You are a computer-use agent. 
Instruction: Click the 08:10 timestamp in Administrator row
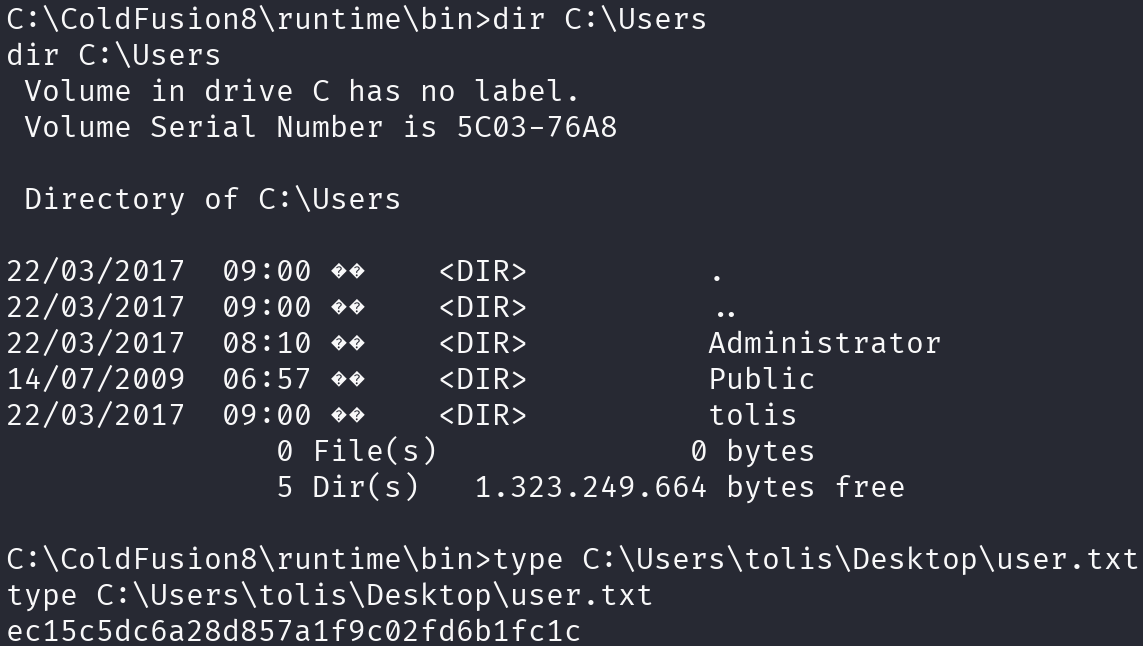tap(267, 343)
